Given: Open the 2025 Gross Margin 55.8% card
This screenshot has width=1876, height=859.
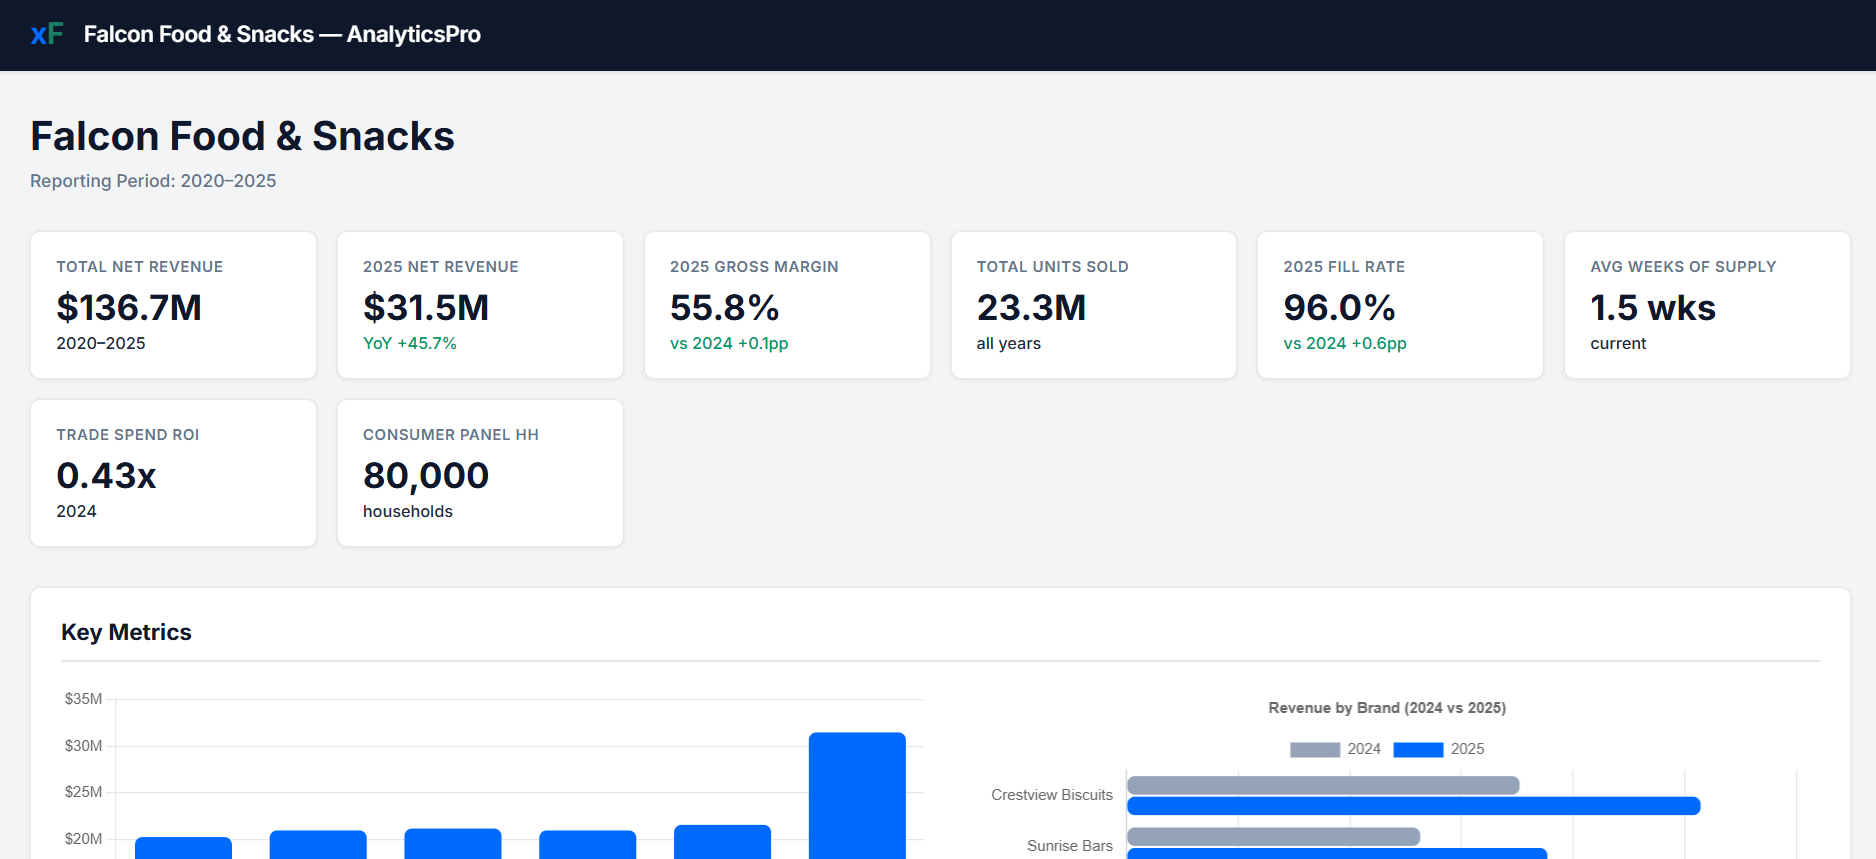Looking at the screenshot, I should pyautogui.click(x=787, y=305).
